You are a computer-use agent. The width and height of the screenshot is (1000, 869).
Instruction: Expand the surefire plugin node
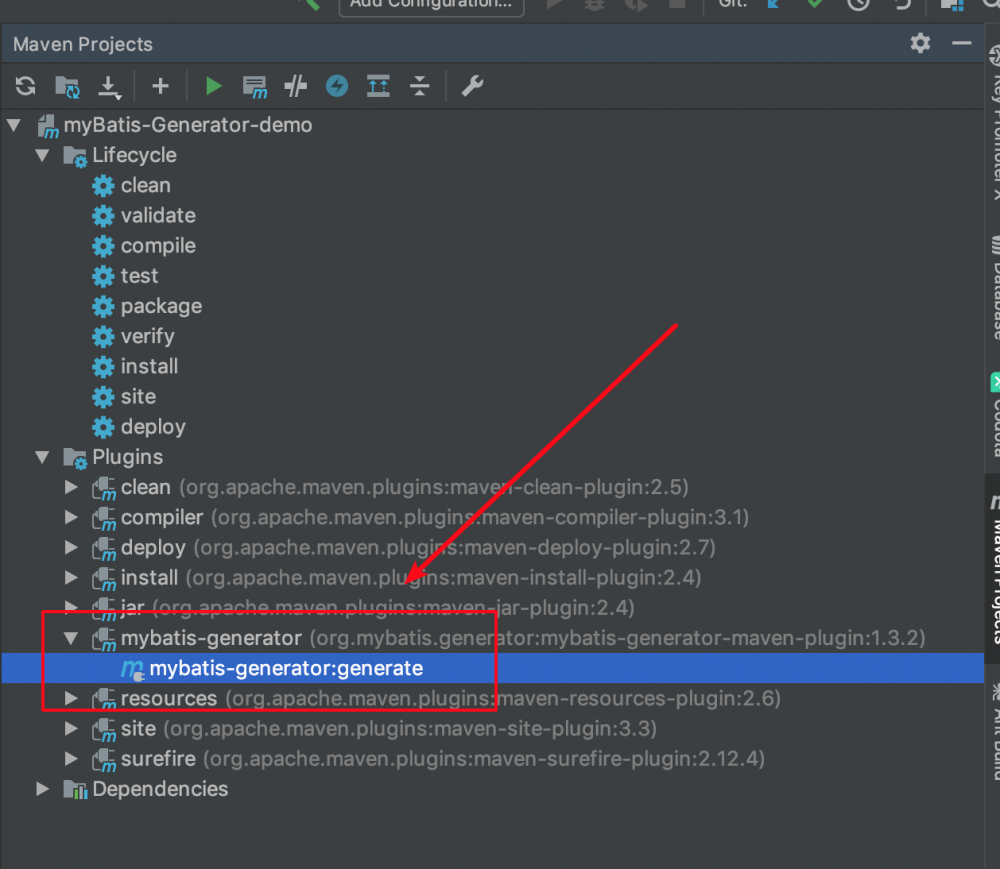[71, 759]
